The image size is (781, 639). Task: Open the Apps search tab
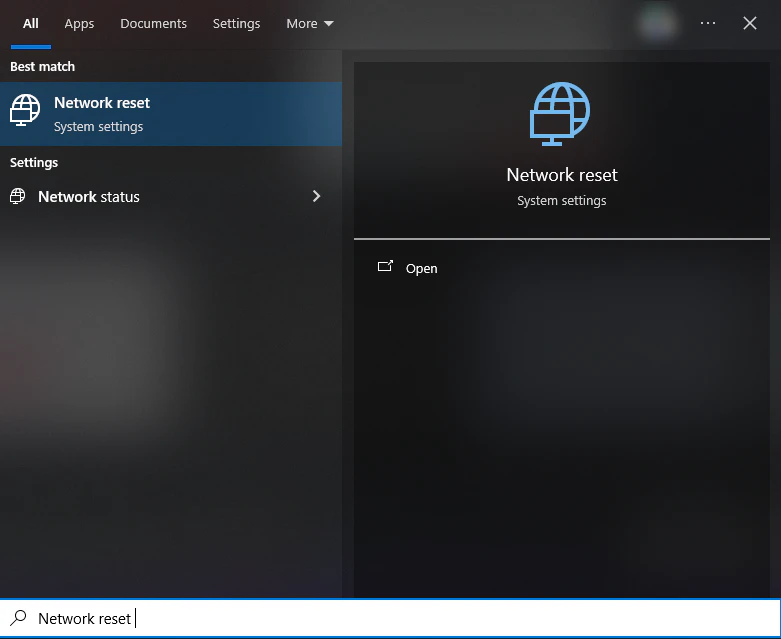tap(79, 23)
